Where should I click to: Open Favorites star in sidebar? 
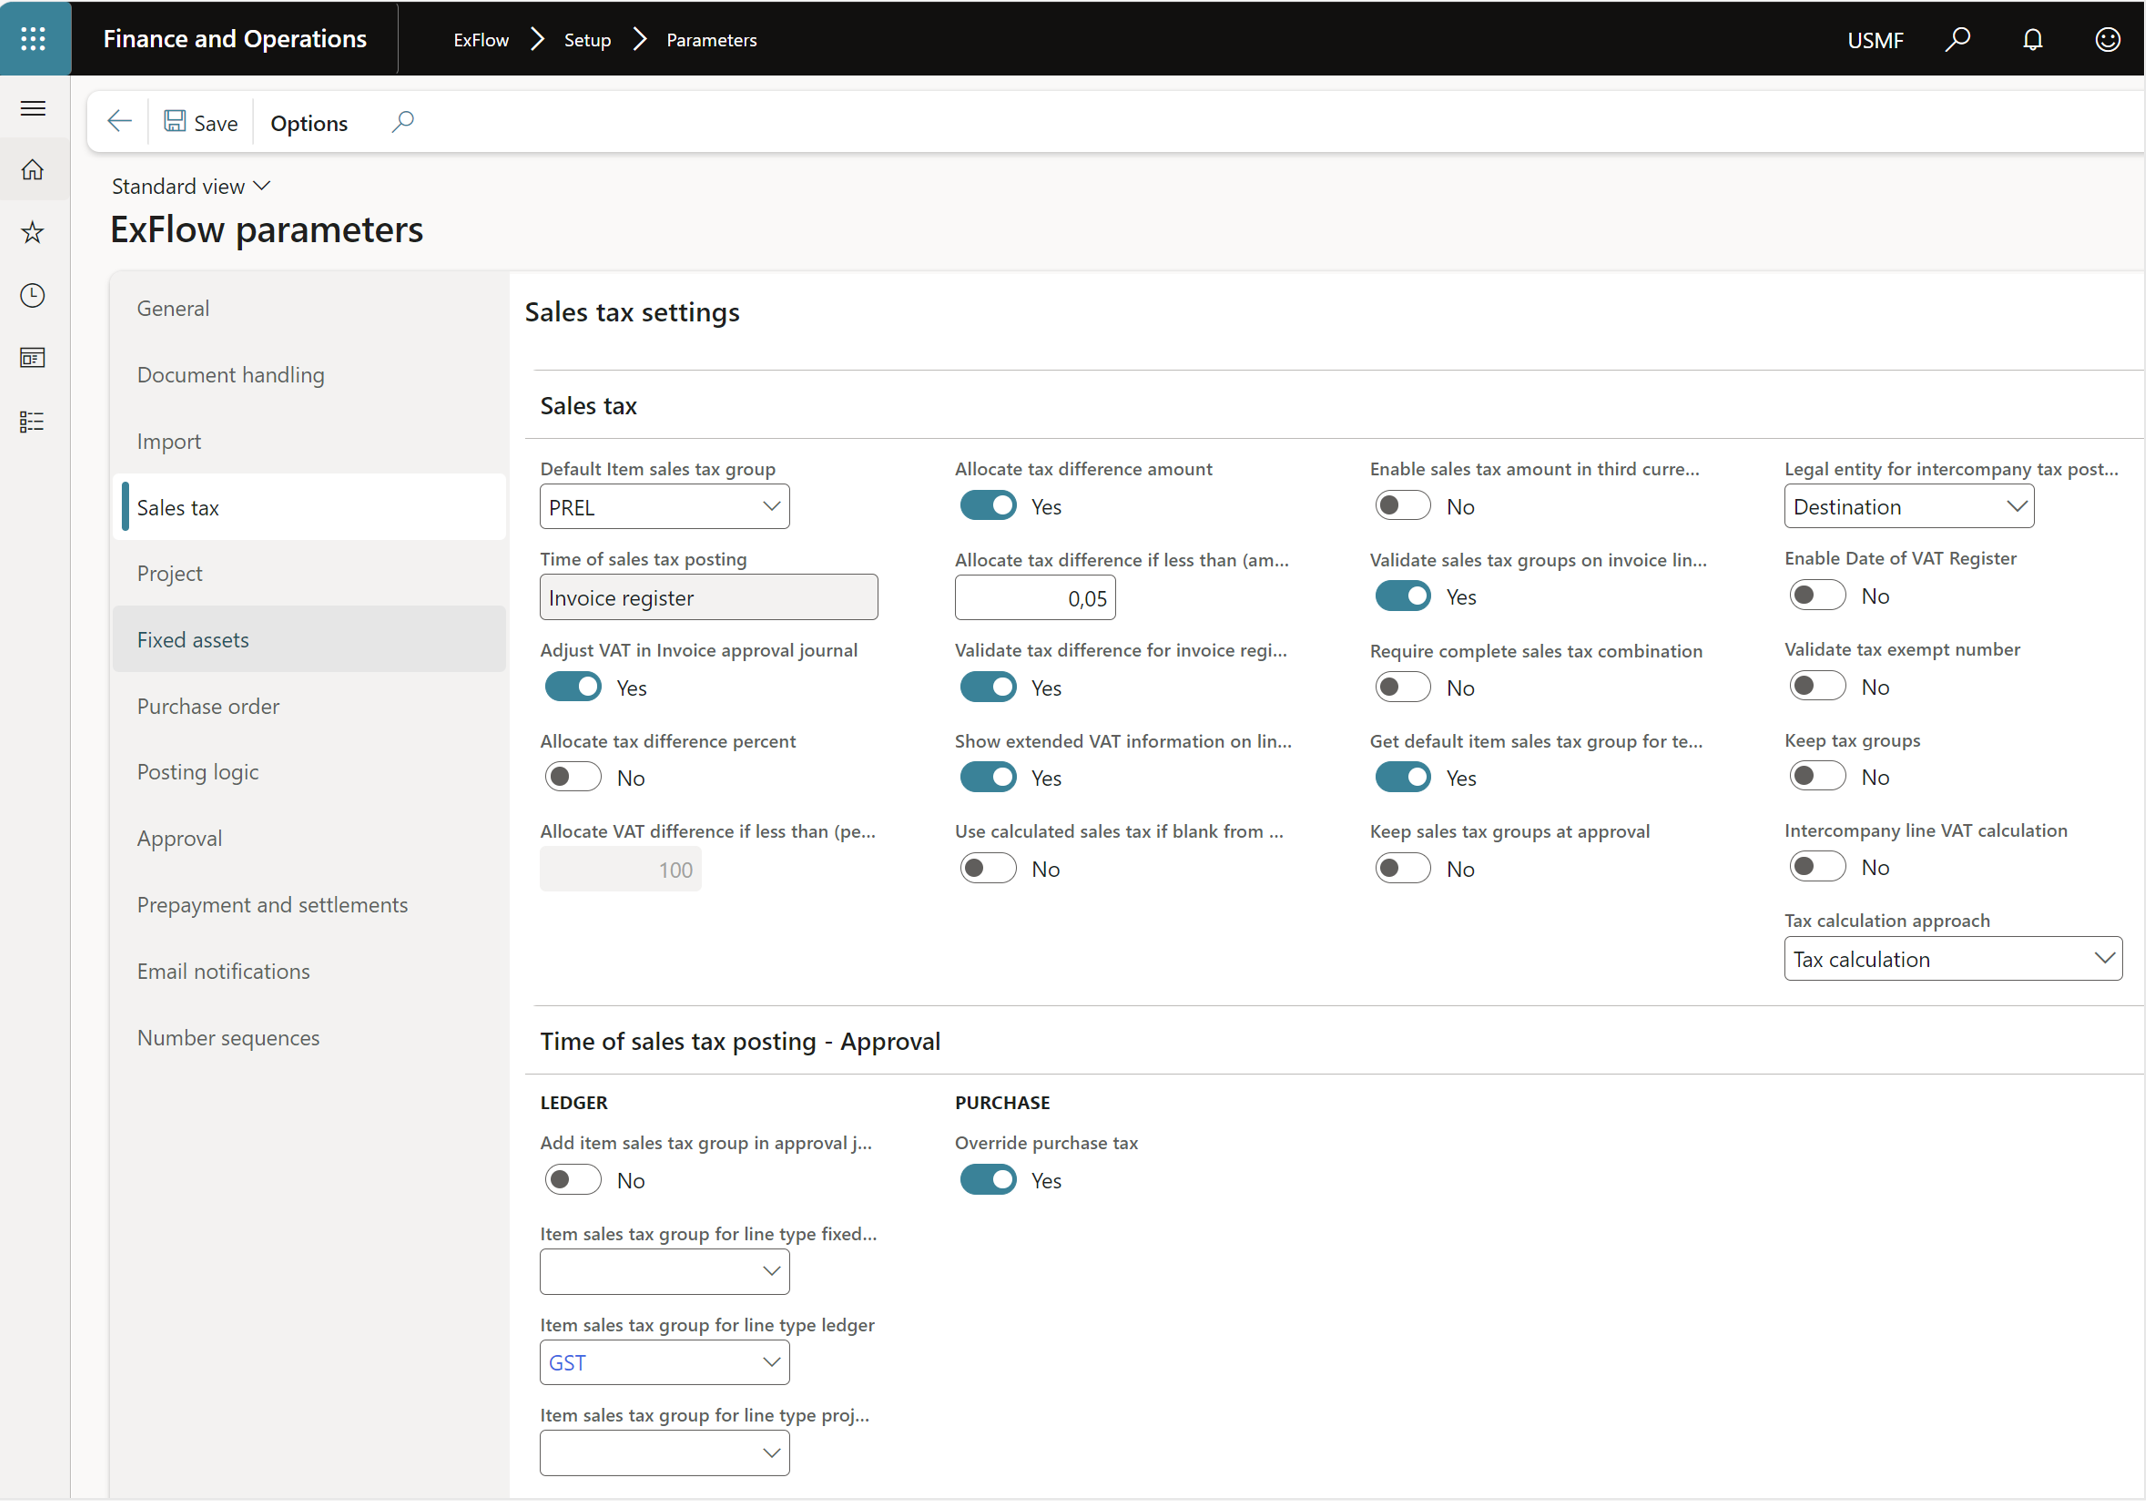[33, 233]
